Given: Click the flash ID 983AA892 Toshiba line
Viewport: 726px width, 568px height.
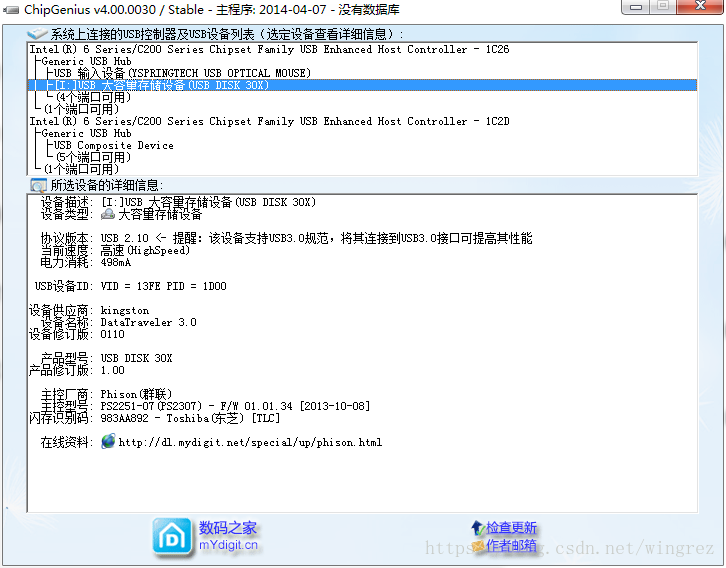Looking at the screenshot, I should 190,418.
